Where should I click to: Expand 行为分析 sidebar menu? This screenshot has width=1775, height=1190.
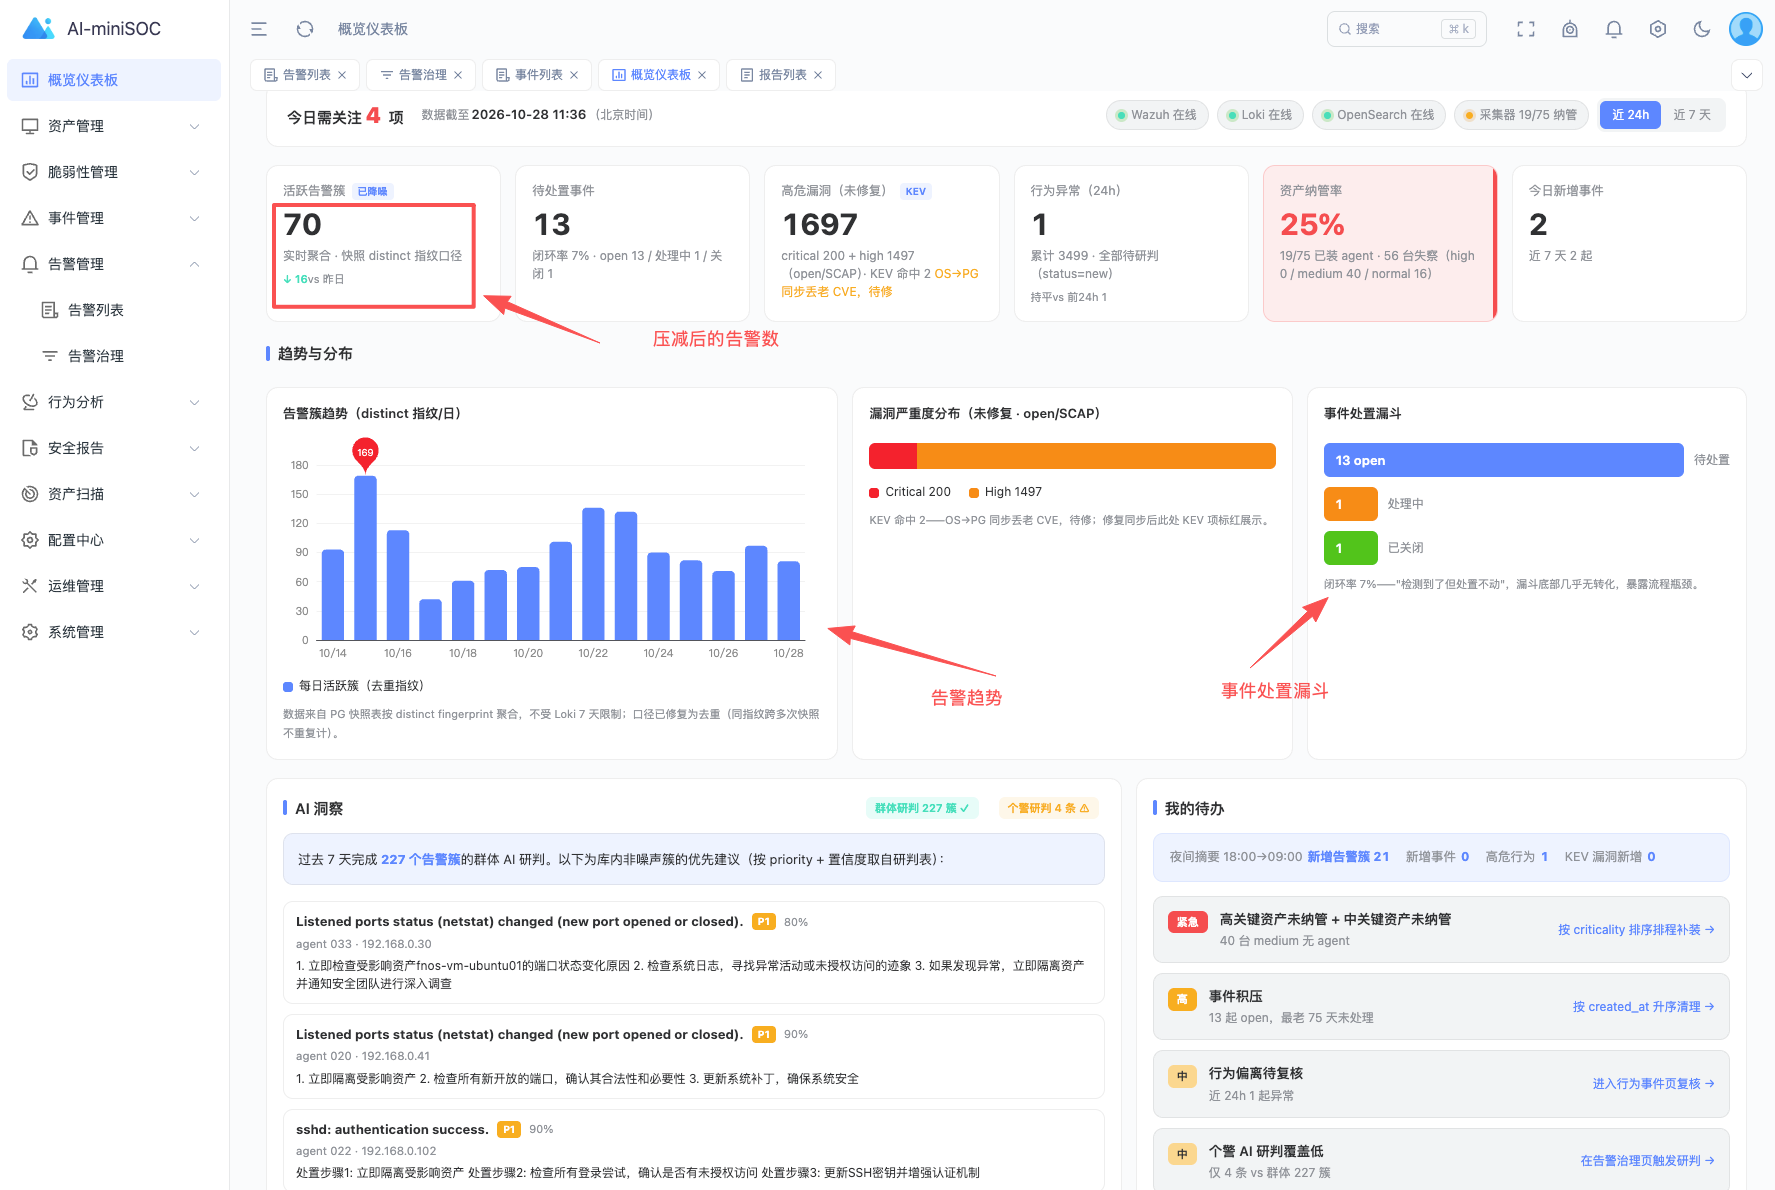click(x=114, y=402)
